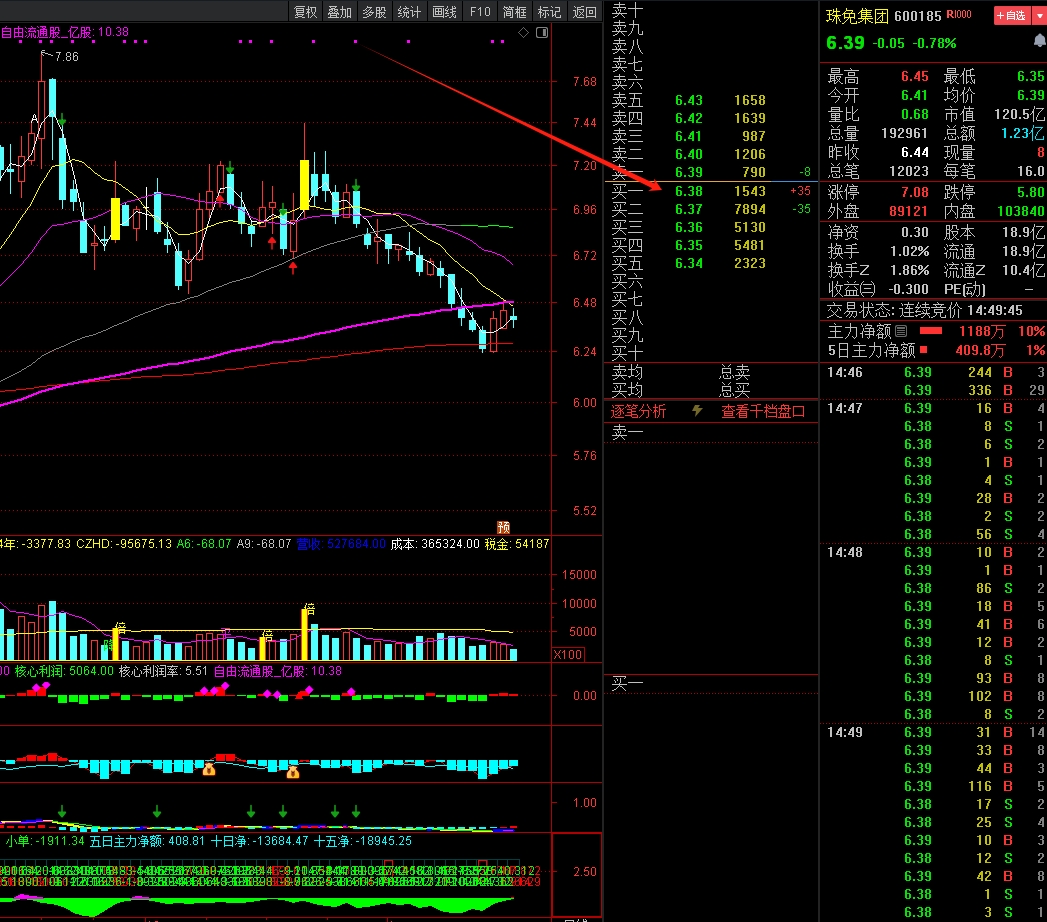Open the dropdown arrow next to +自选

[x=1040, y=15]
